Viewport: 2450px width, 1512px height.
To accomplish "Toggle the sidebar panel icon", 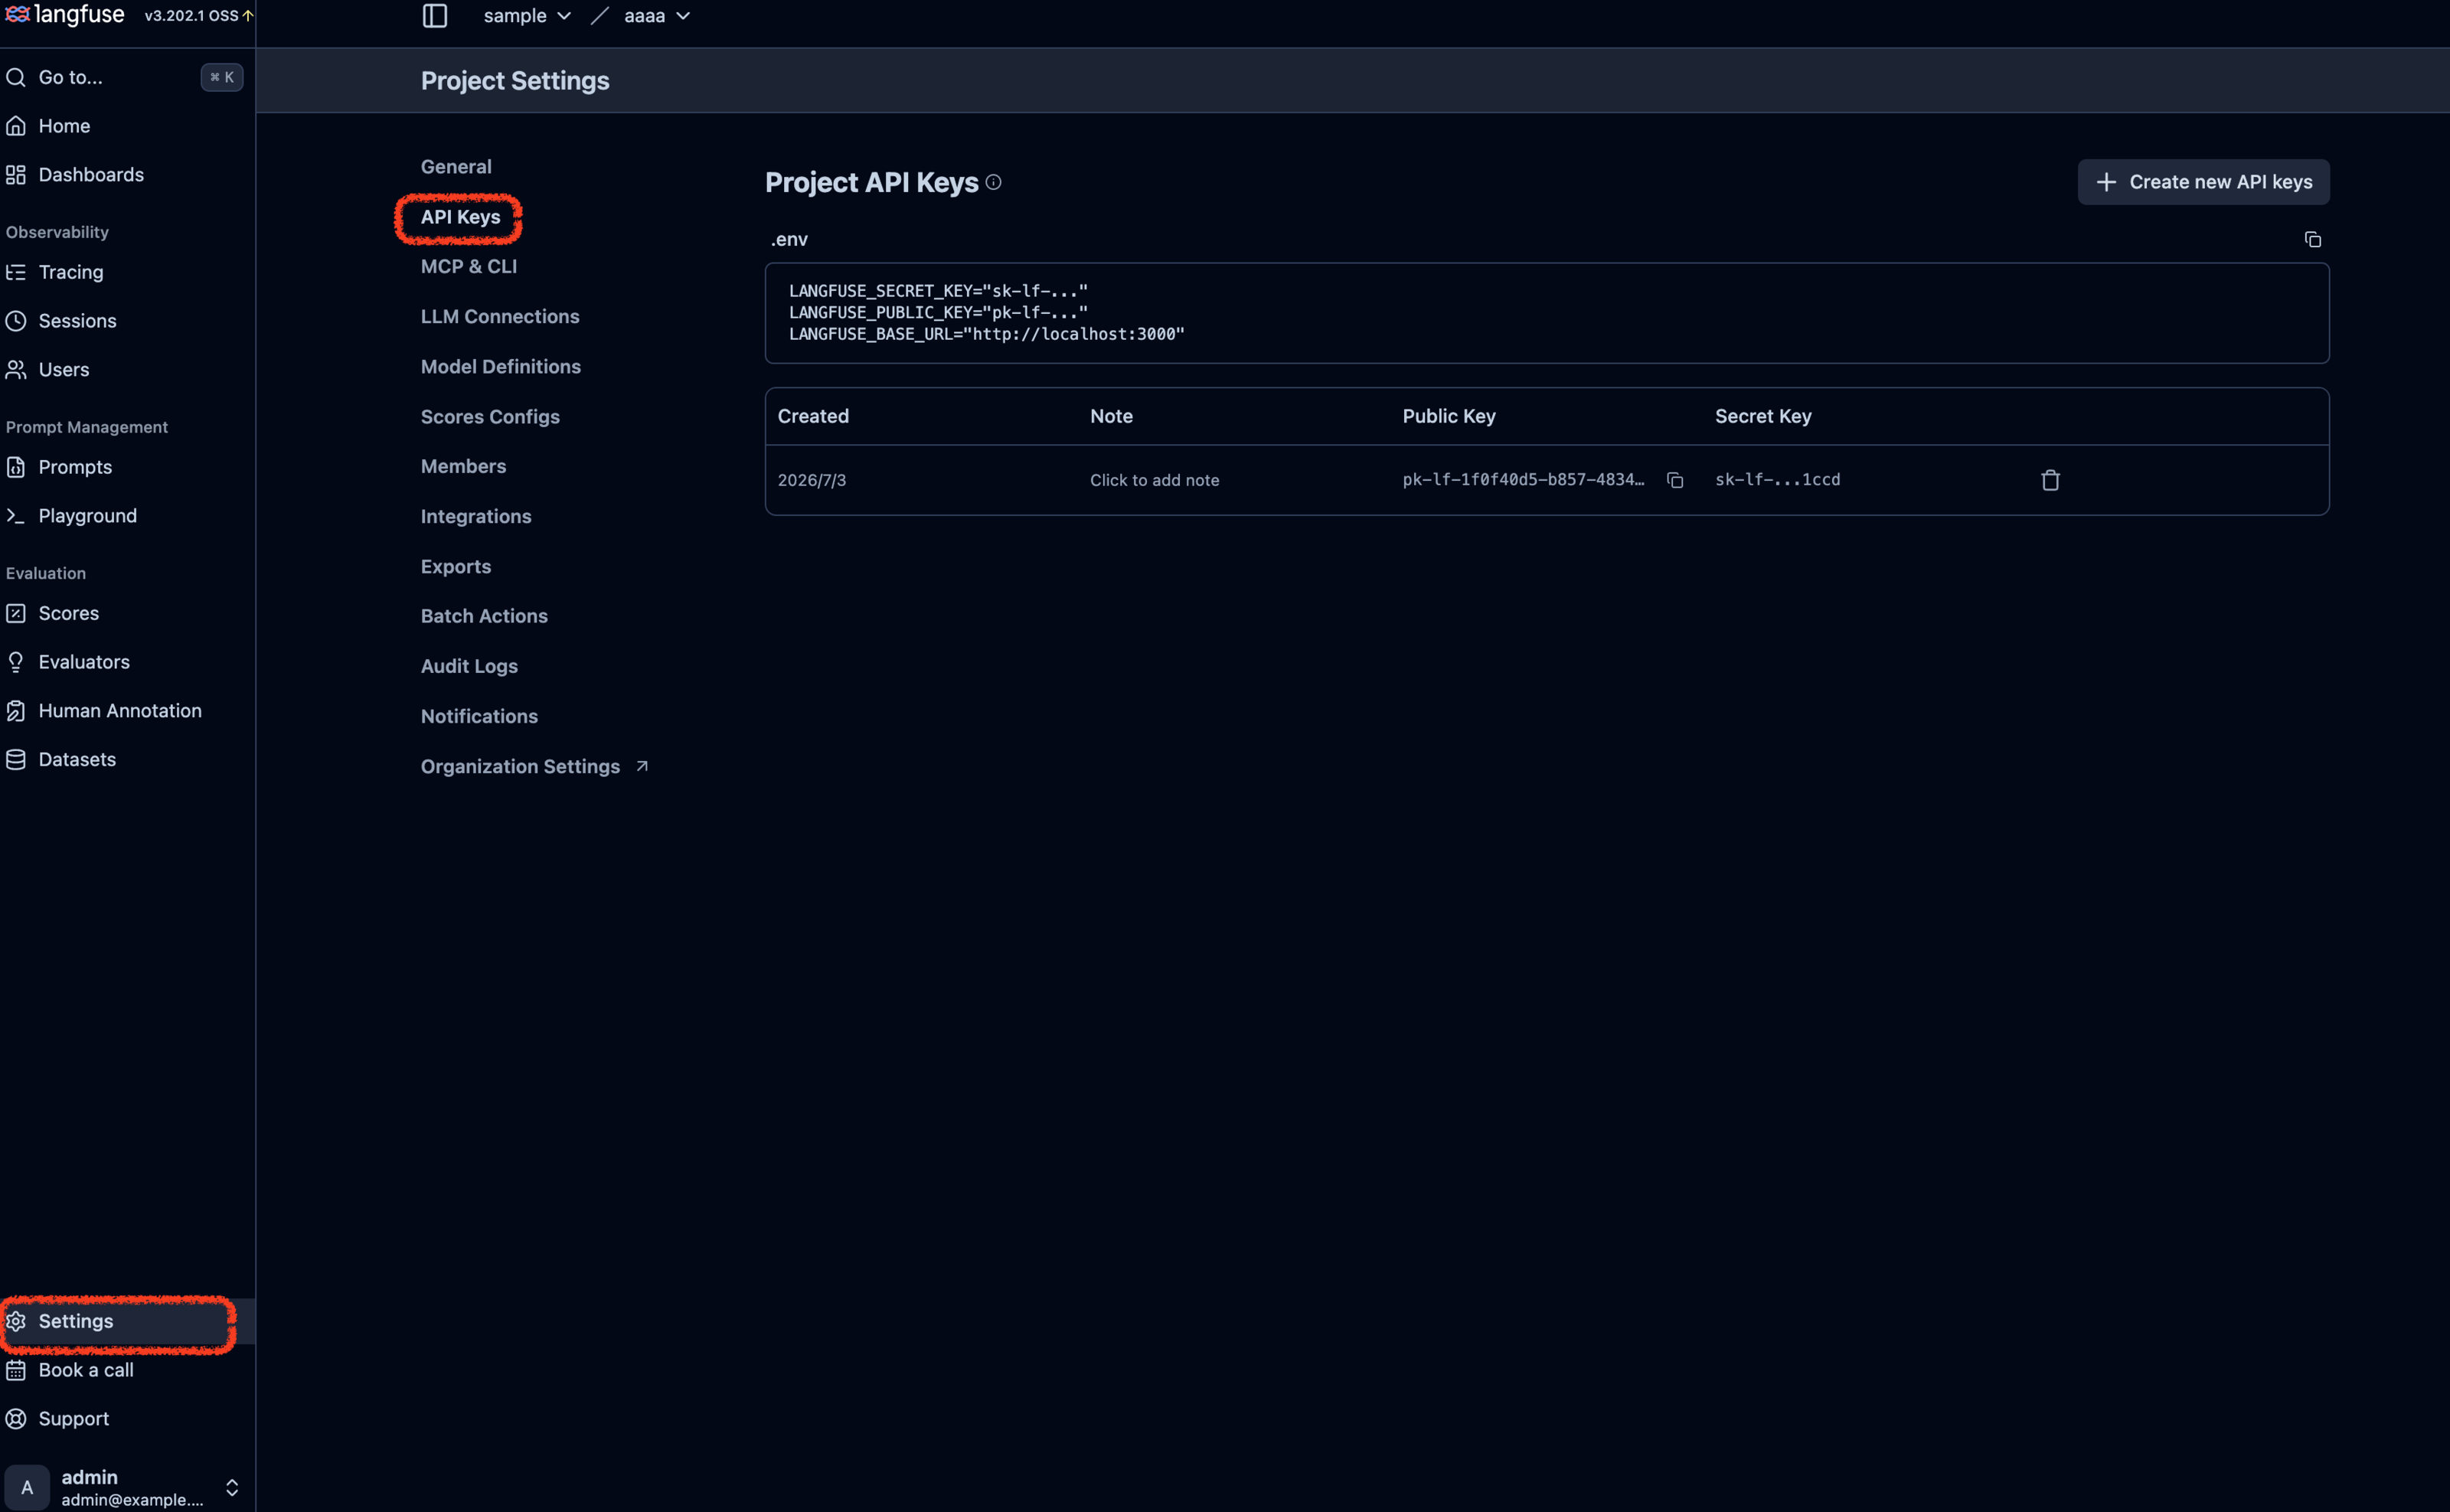I will (x=435, y=16).
